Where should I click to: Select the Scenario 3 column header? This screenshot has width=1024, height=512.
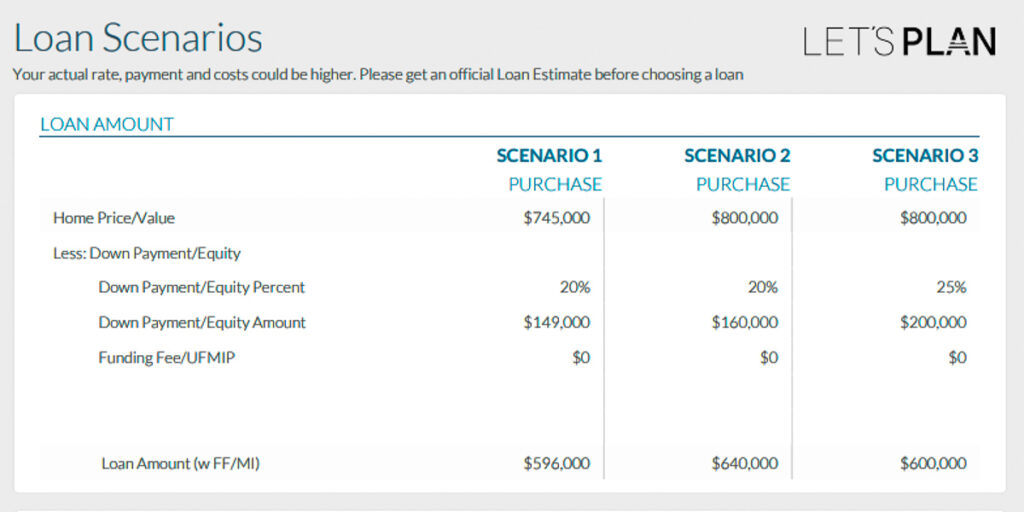tap(925, 156)
